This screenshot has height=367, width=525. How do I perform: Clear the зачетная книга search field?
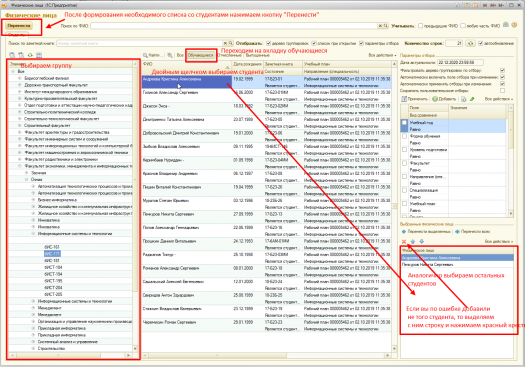[x=225, y=43]
